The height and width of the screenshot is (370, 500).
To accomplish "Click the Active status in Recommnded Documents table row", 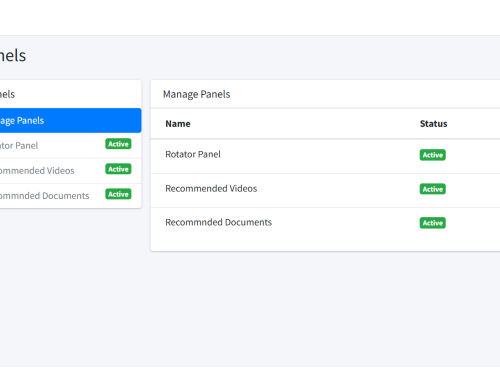I will pyautogui.click(x=433, y=223).
